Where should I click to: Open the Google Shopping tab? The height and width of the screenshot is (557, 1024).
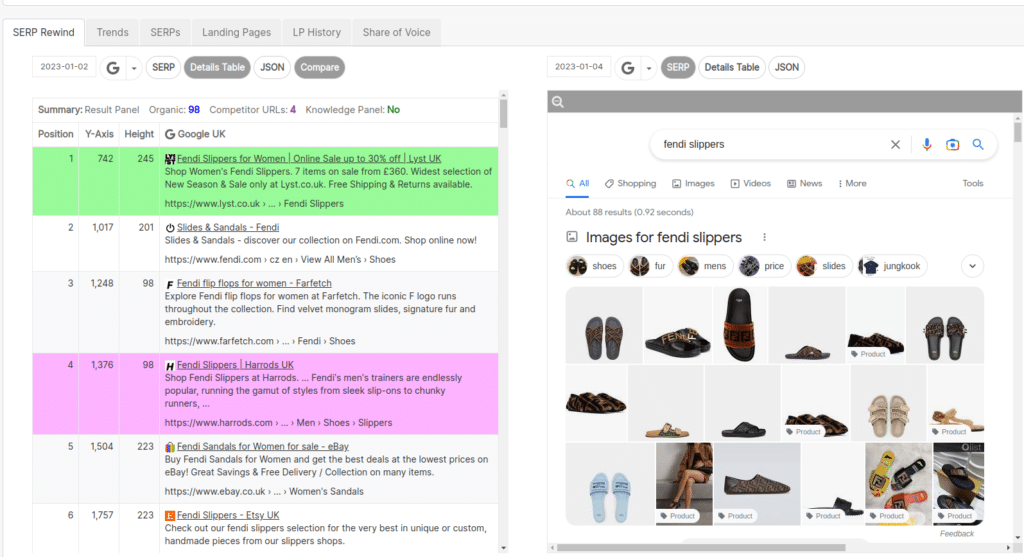[x=630, y=183]
